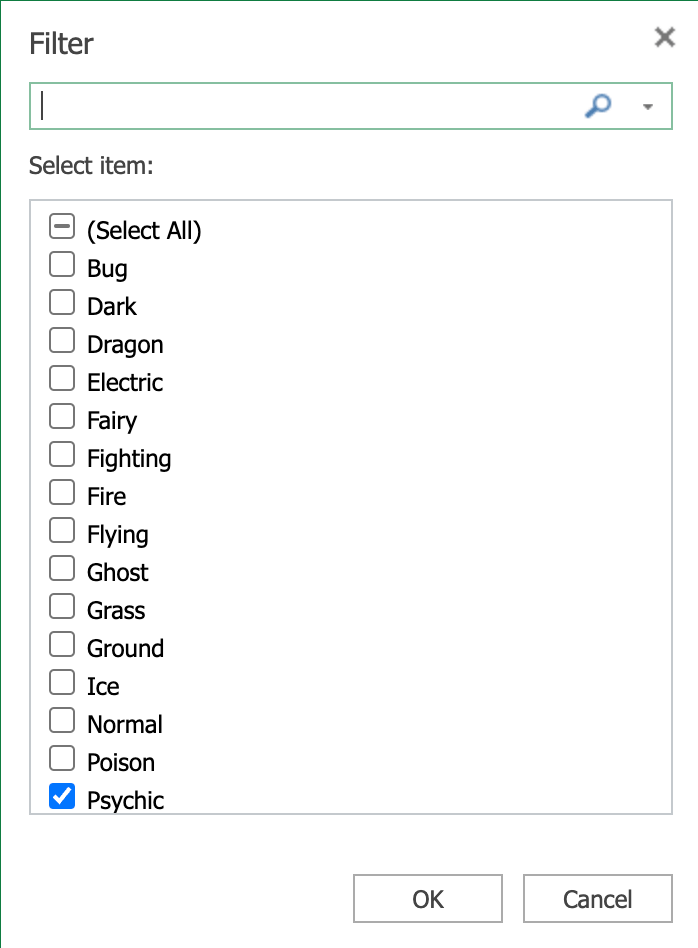The width and height of the screenshot is (698, 948).
Task: Click the search input field
Action: click(x=300, y=105)
